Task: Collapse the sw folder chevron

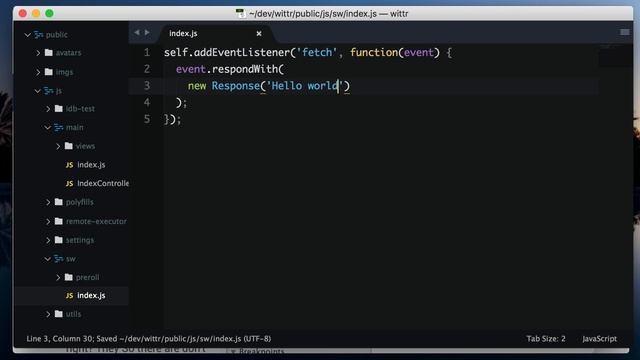Action: 48,259
